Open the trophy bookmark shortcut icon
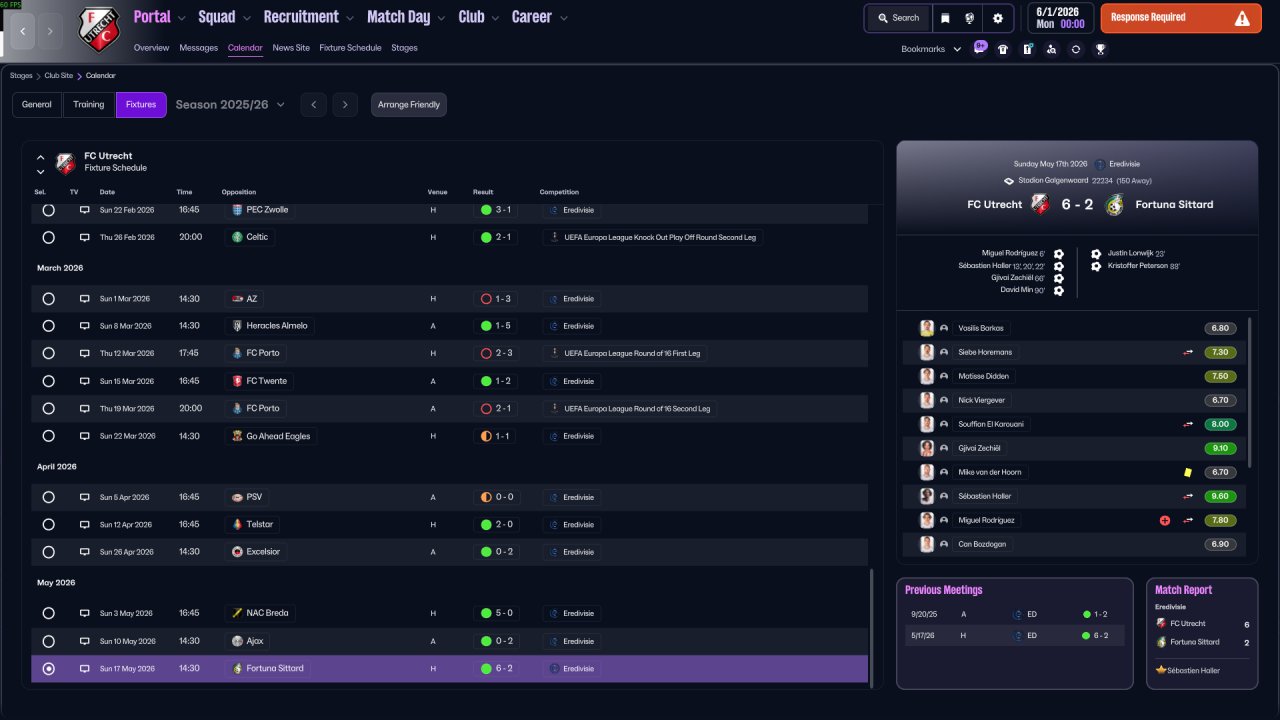 click(1100, 49)
